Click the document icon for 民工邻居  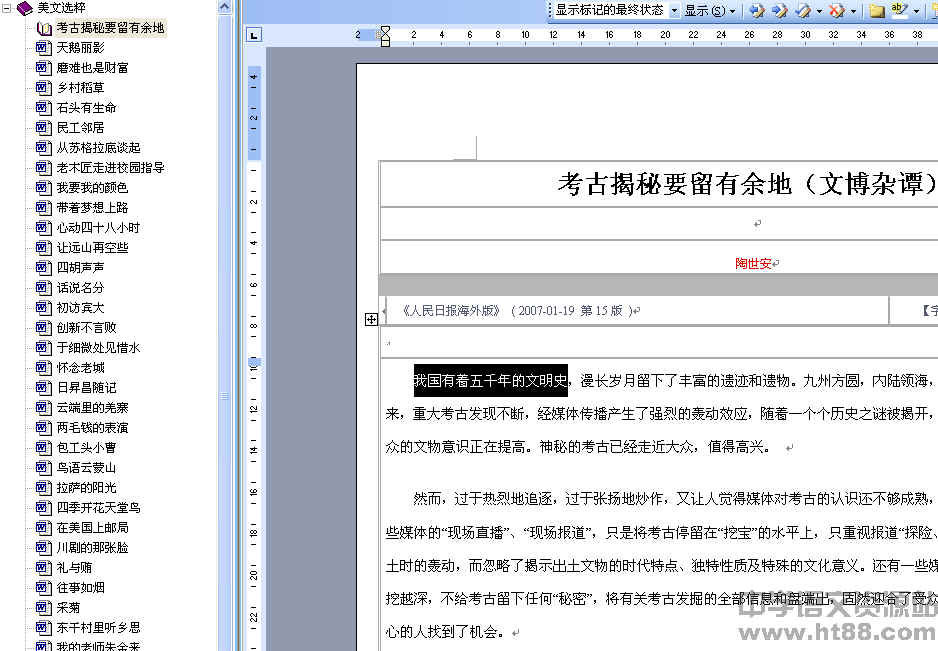click(x=44, y=127)
